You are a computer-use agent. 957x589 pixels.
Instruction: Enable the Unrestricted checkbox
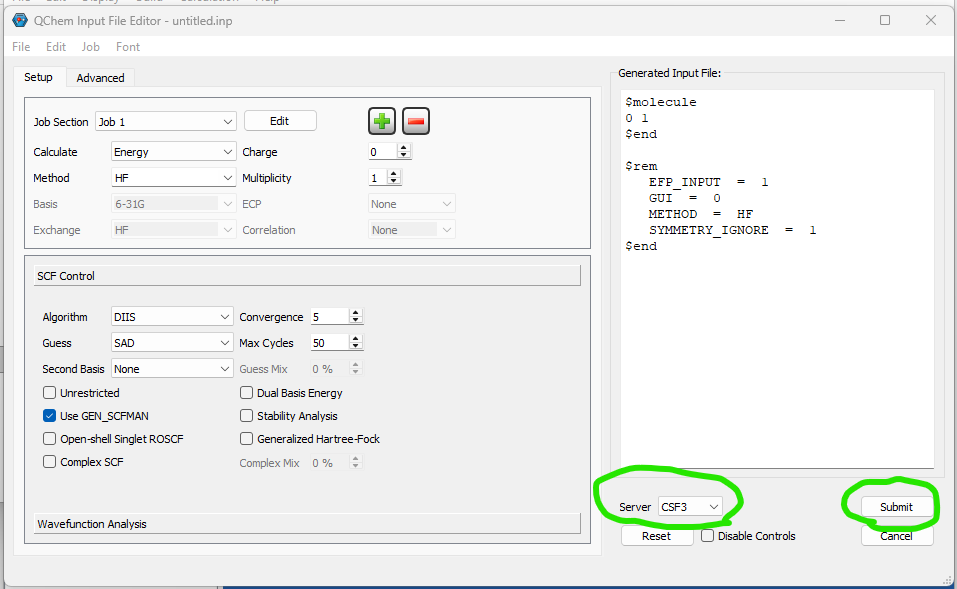tap(50, 393)
